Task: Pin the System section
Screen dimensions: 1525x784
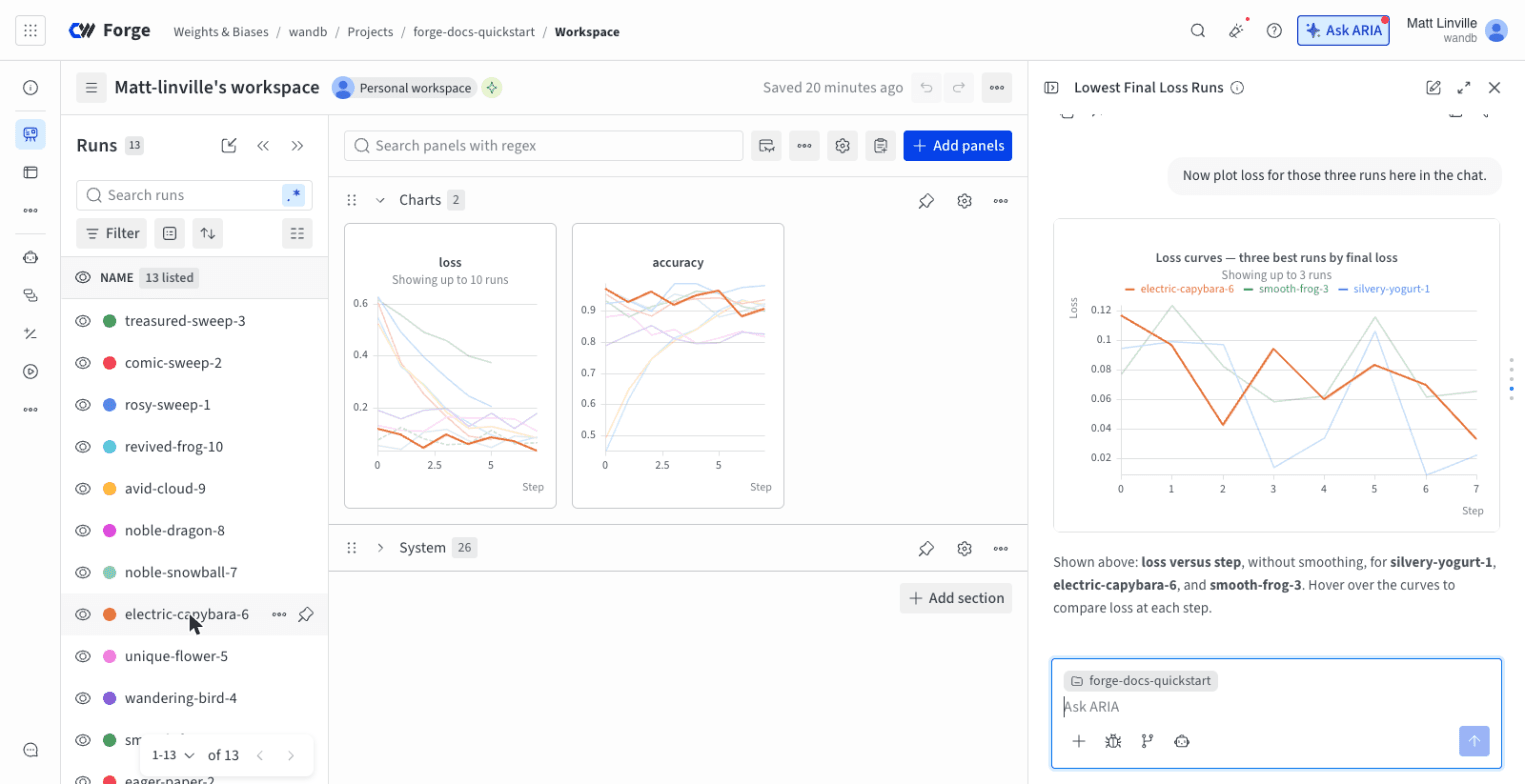Action: (x=926, y=548)
